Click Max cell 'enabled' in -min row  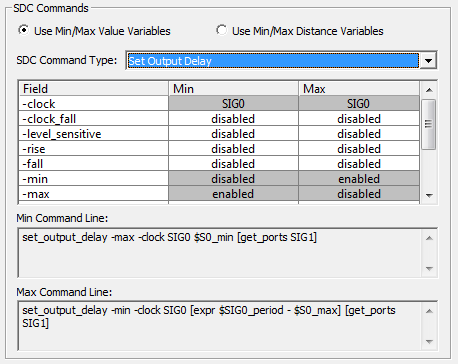pos(359,179)
